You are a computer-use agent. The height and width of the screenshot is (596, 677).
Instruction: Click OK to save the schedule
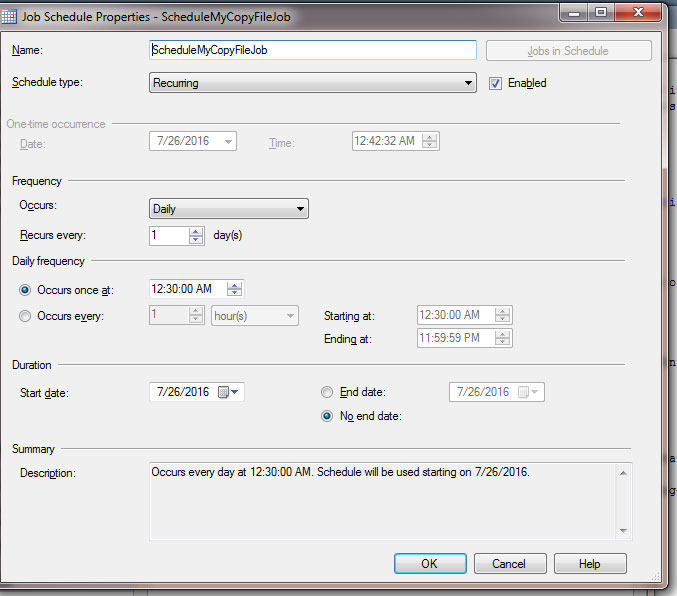[x=430, y=564]
